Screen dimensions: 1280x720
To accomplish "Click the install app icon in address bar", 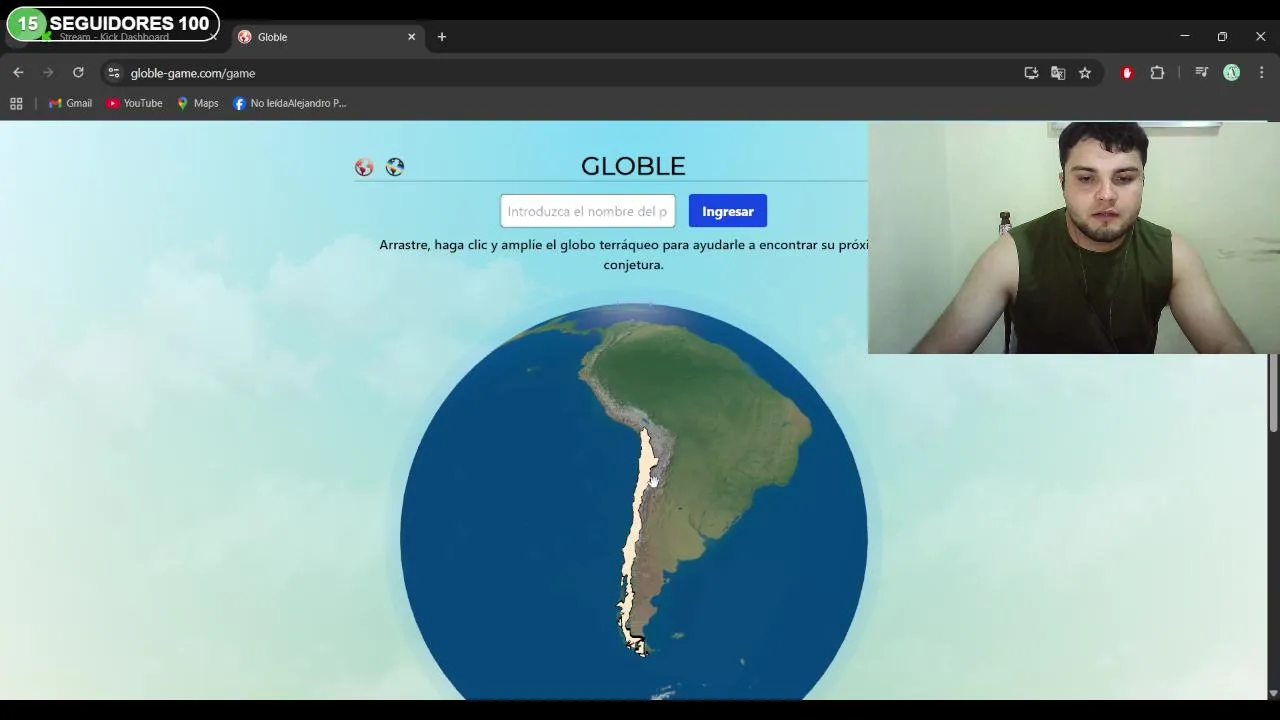I will (1031, 73).
